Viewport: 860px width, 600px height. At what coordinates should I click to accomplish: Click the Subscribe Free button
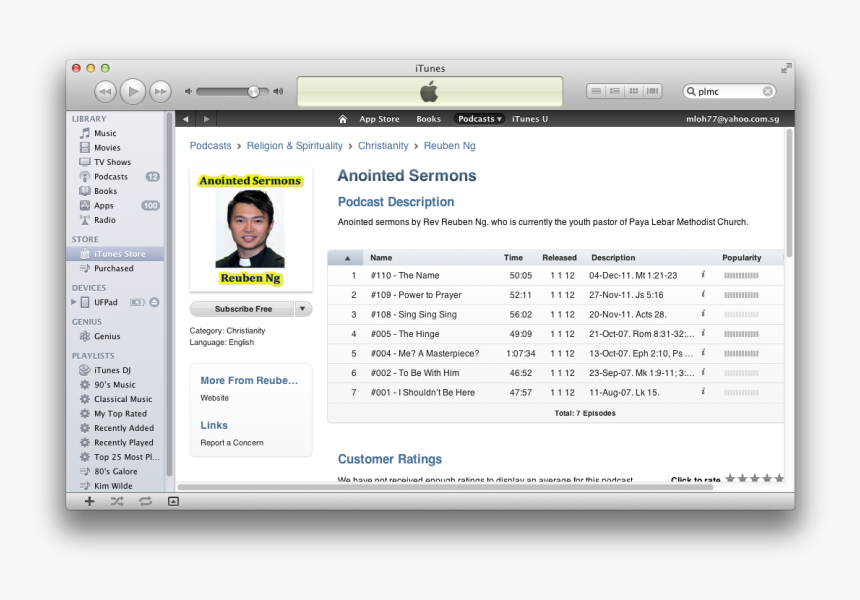[243, 309]
